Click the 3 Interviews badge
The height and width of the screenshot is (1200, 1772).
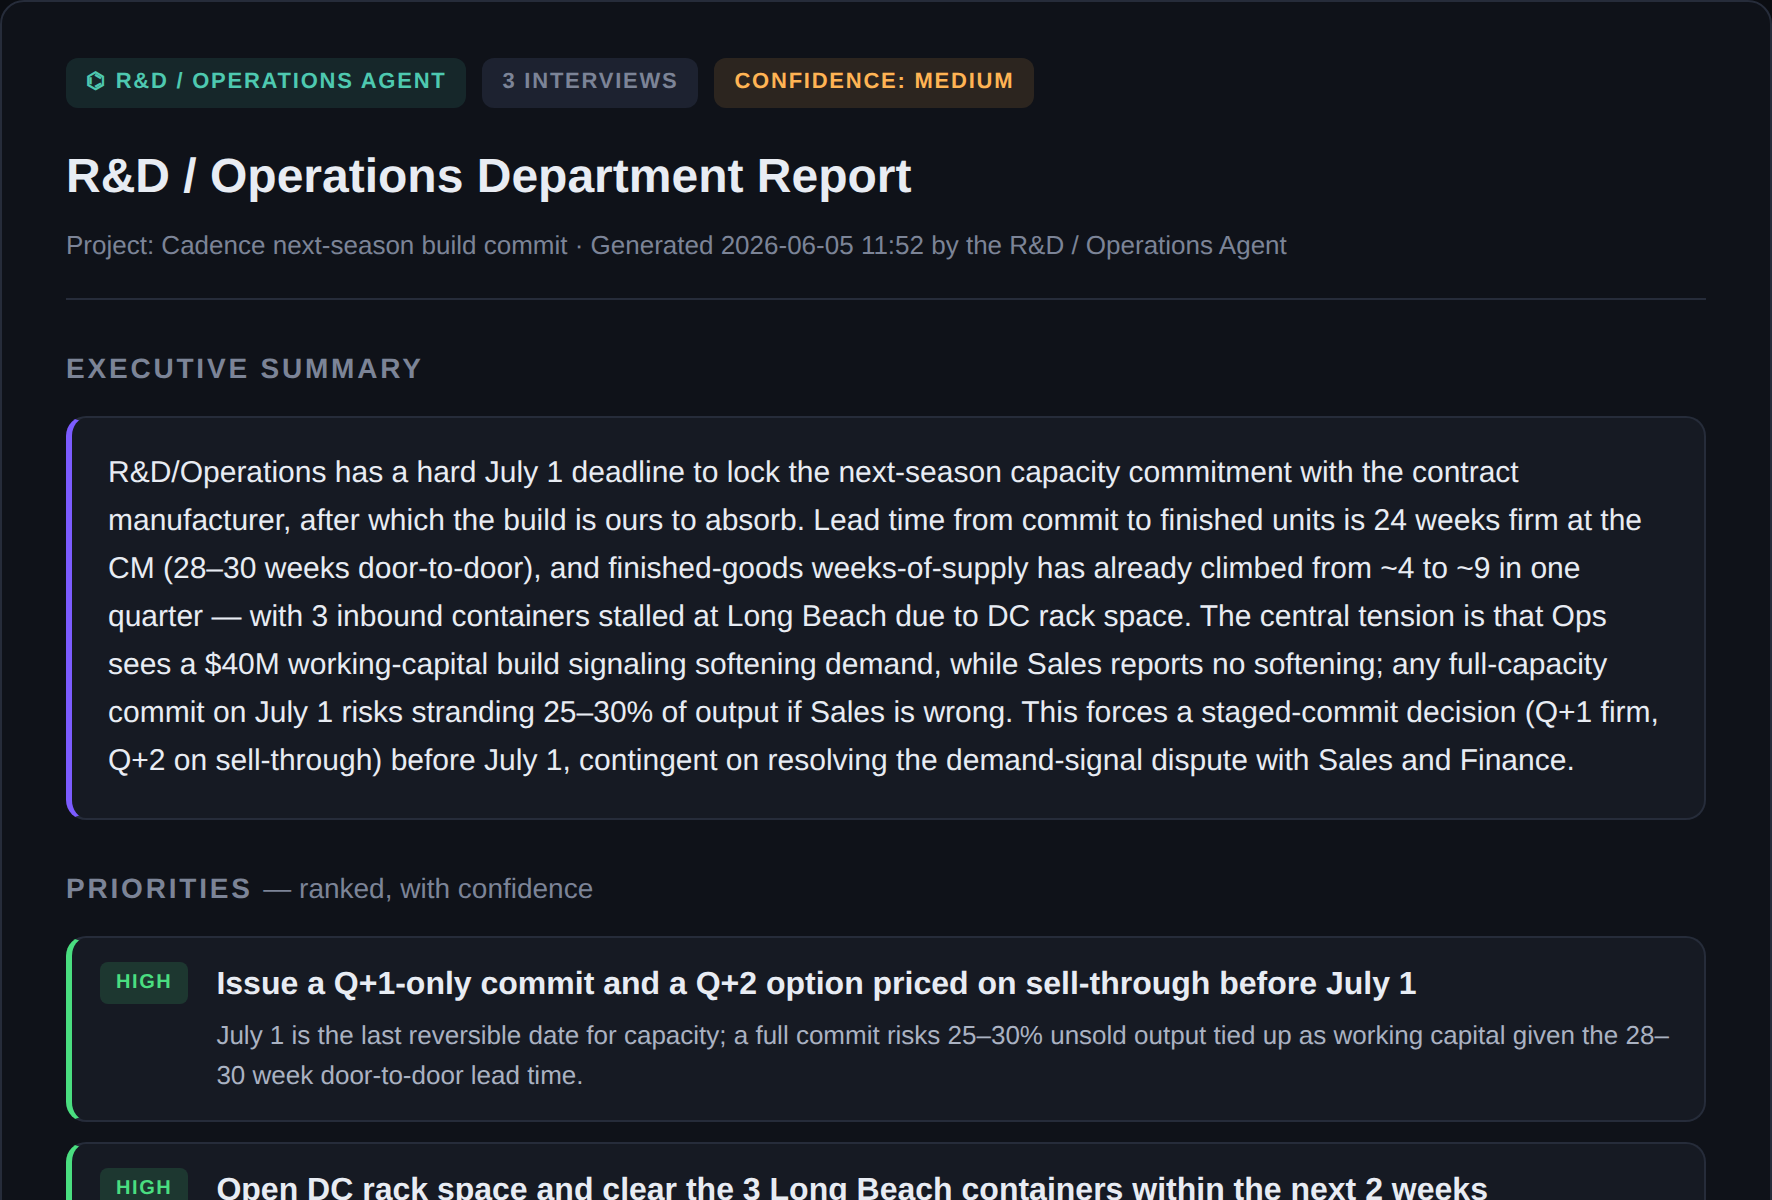click(590, 82)
